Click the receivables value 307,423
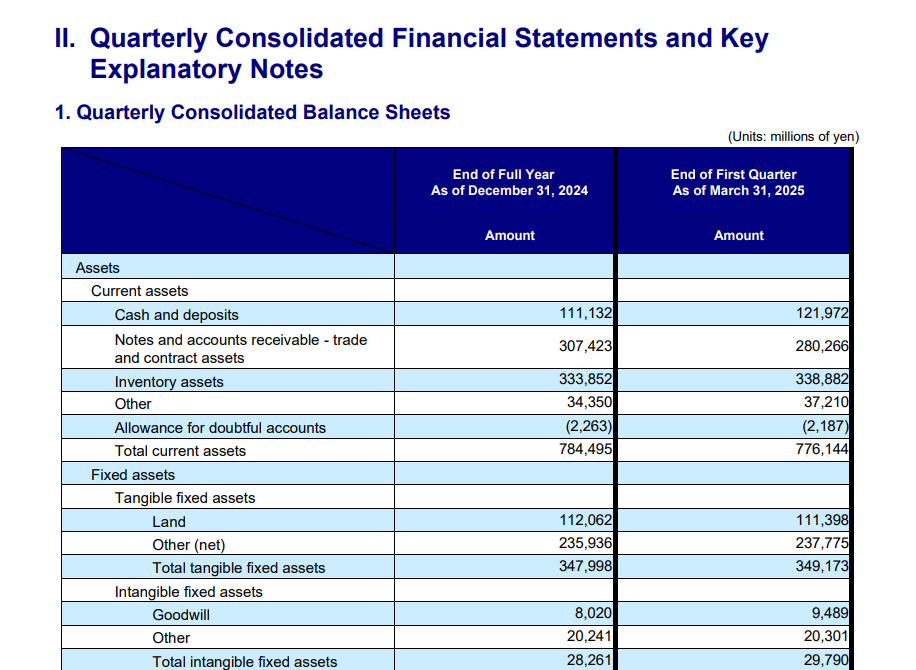The height and width of the screenshot is (670, 916). click(585, 346)
